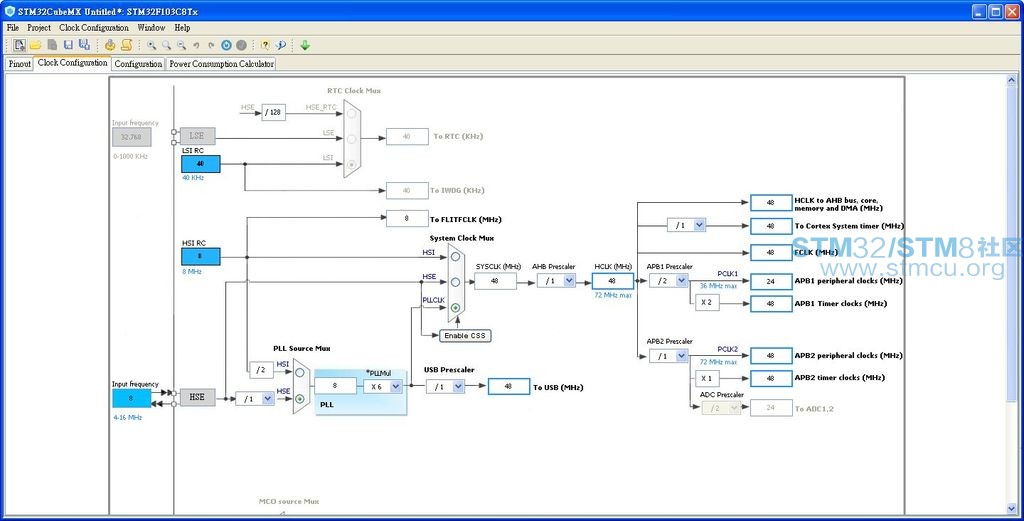Switch to the Pinout tab

(20, 64)
